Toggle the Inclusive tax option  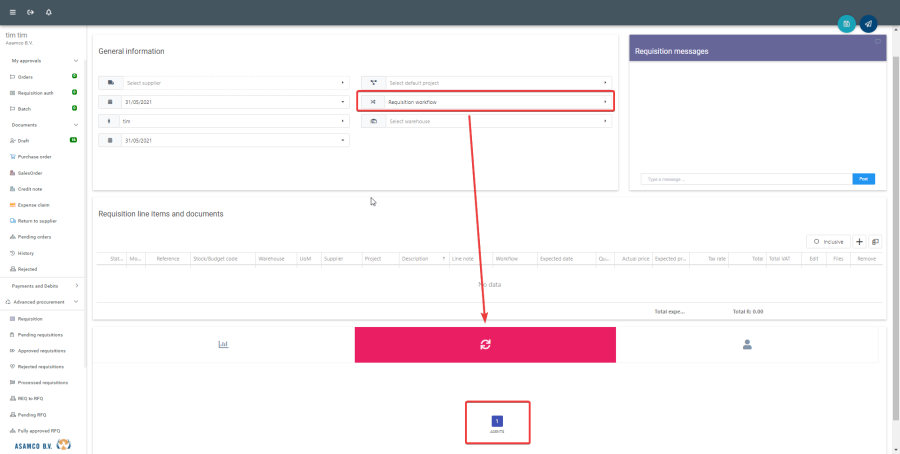pos(828,242)
